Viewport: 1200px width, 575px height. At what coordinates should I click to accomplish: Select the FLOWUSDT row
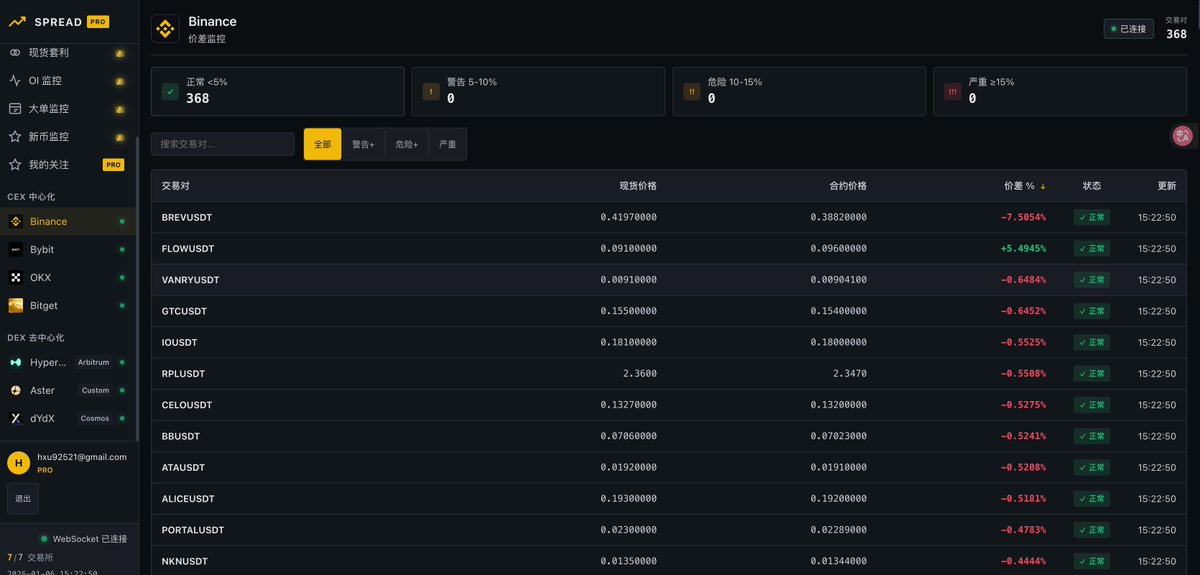click(x=669, y=248)
